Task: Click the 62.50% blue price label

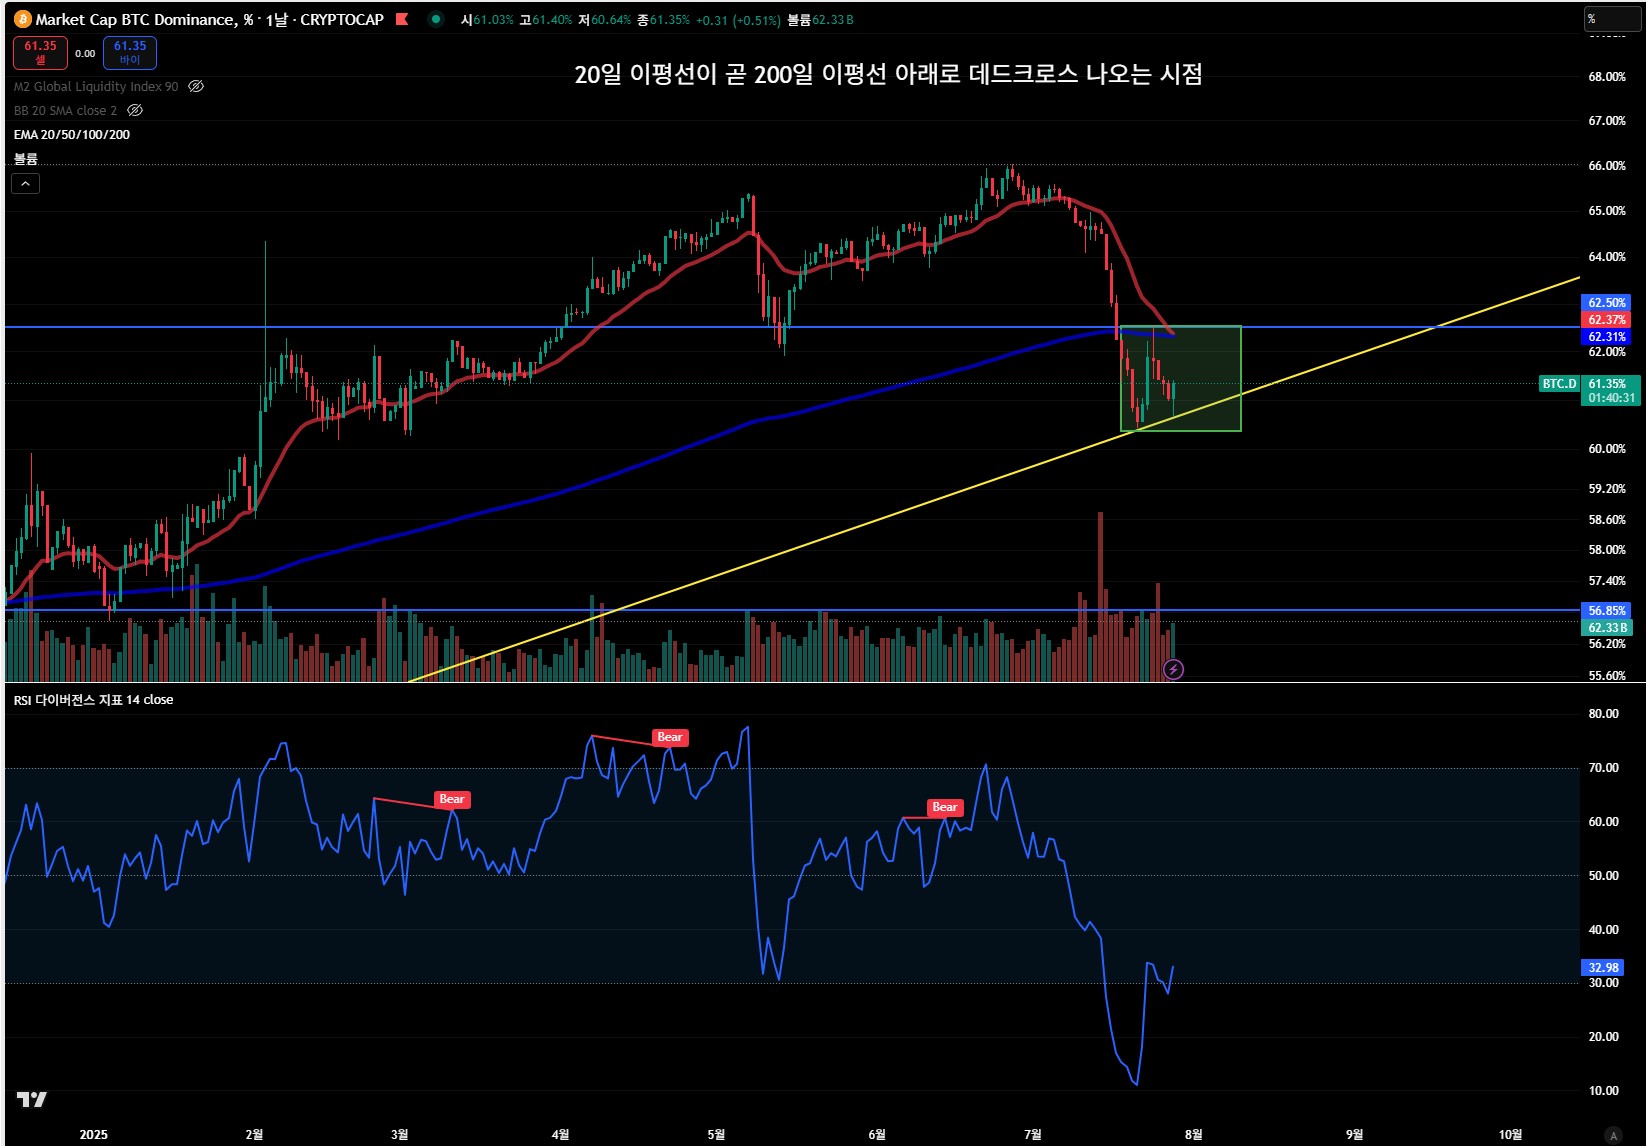Action: 1607,302
